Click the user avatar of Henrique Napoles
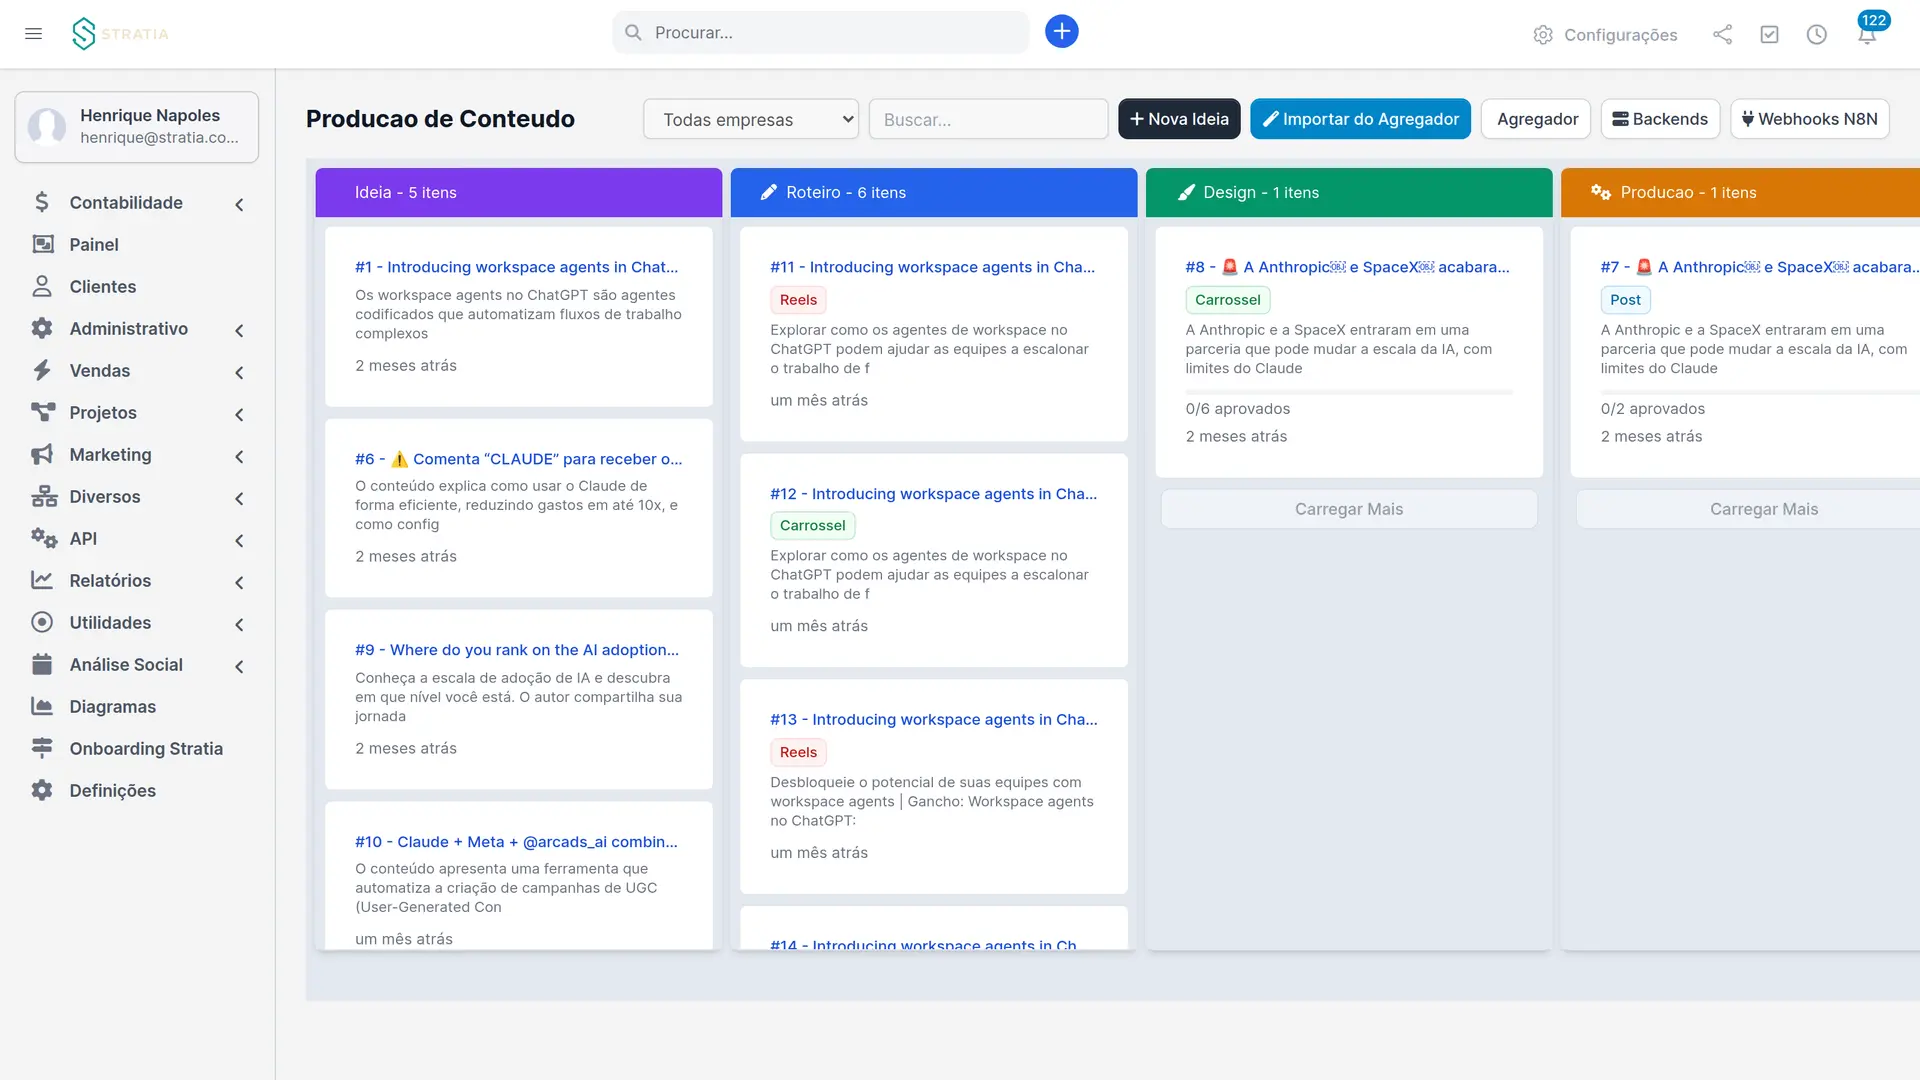Image resolution: width=1920 pixels, height=1080 pixels. 47,127
